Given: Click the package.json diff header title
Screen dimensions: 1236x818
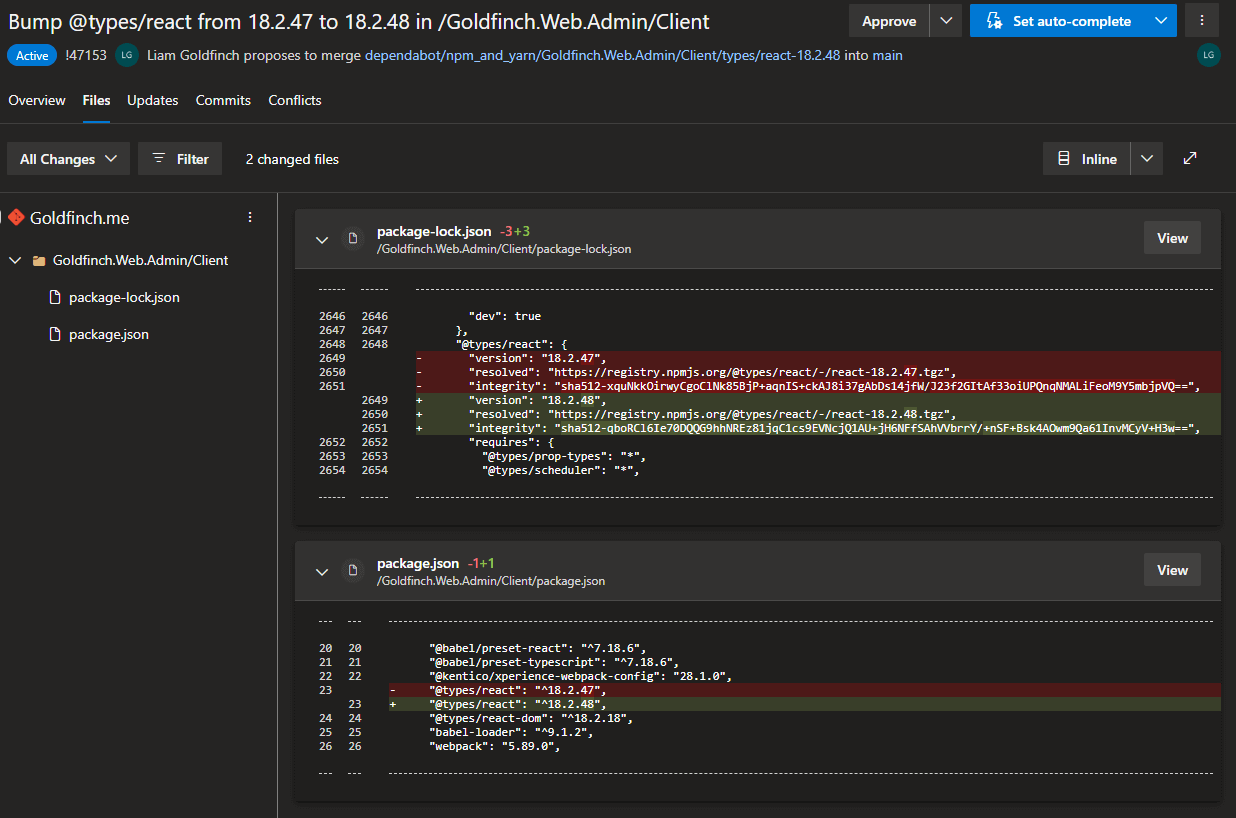Looking at the screenshot, I should click(x=418, y=563).
